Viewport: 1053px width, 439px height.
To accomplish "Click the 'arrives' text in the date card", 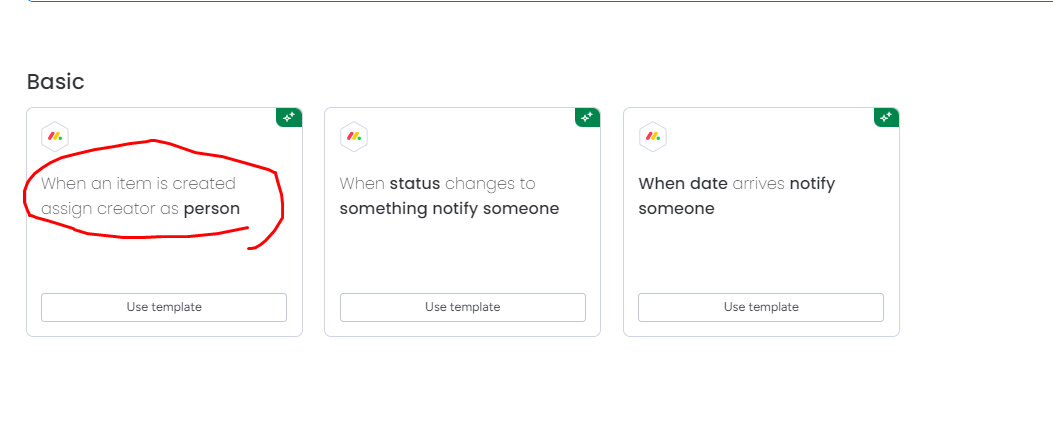I will pos(758,183).
